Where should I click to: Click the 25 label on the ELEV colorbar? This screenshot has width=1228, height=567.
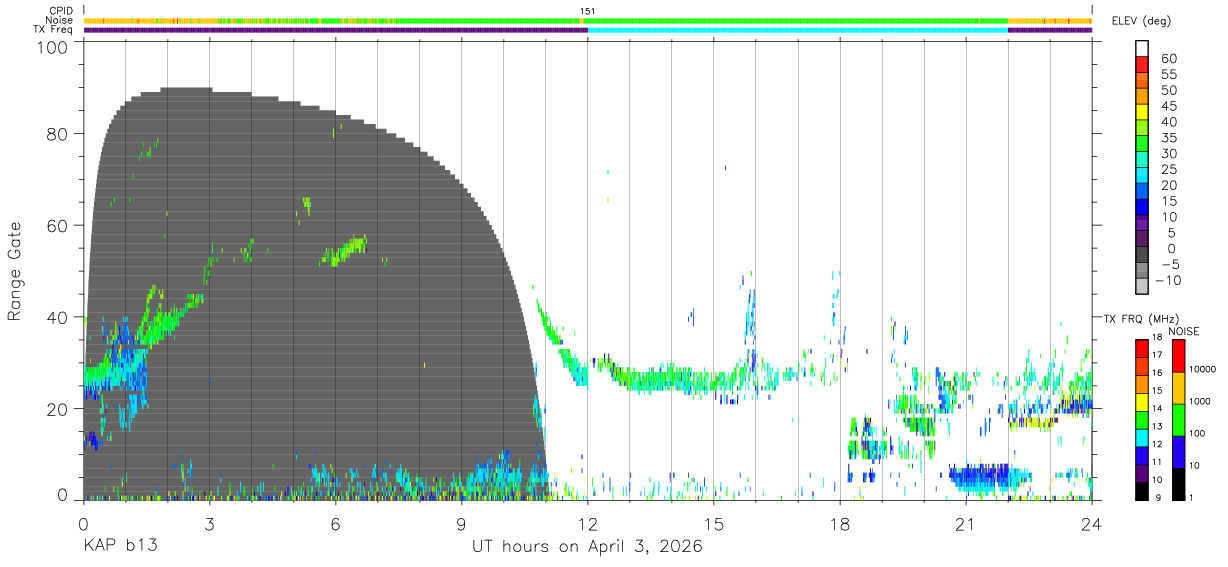(x=1169, y=169)
